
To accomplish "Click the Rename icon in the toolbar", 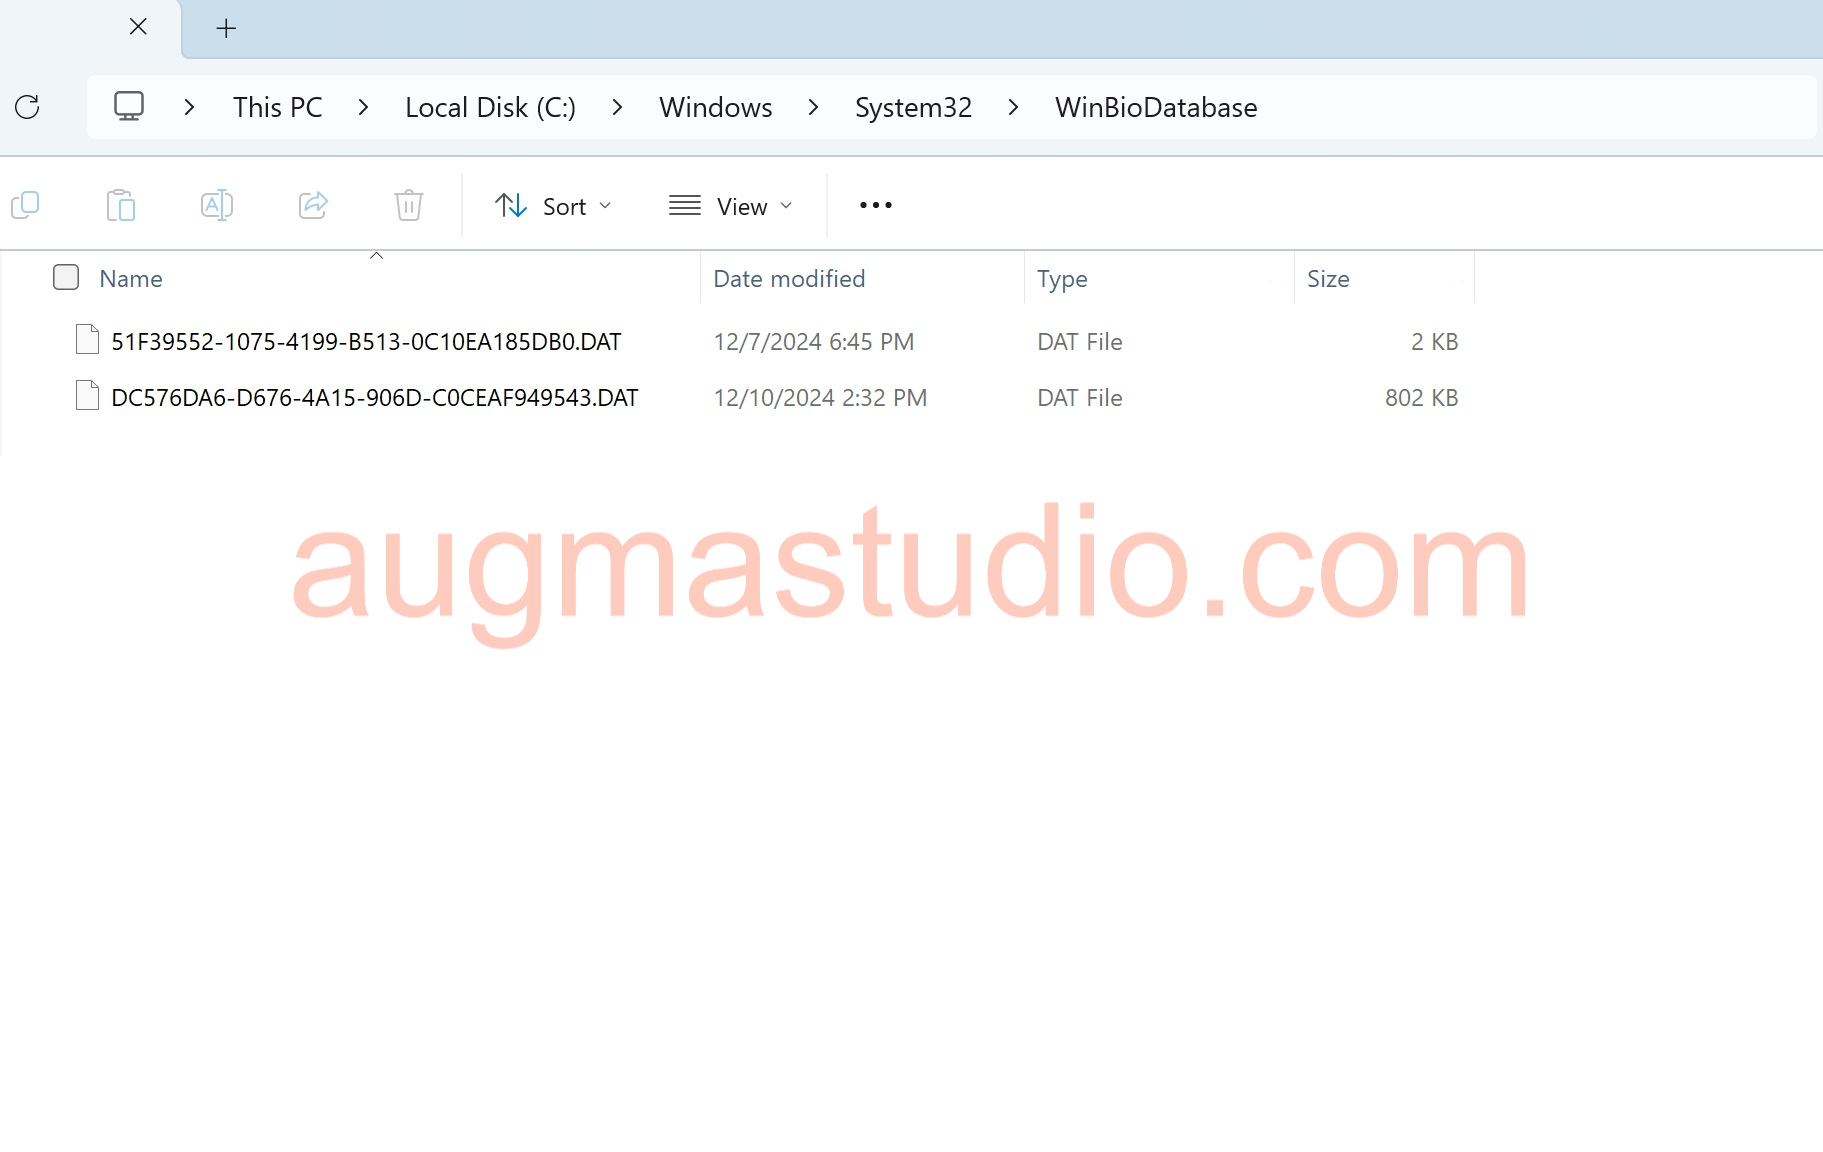I will click(216, 204).
